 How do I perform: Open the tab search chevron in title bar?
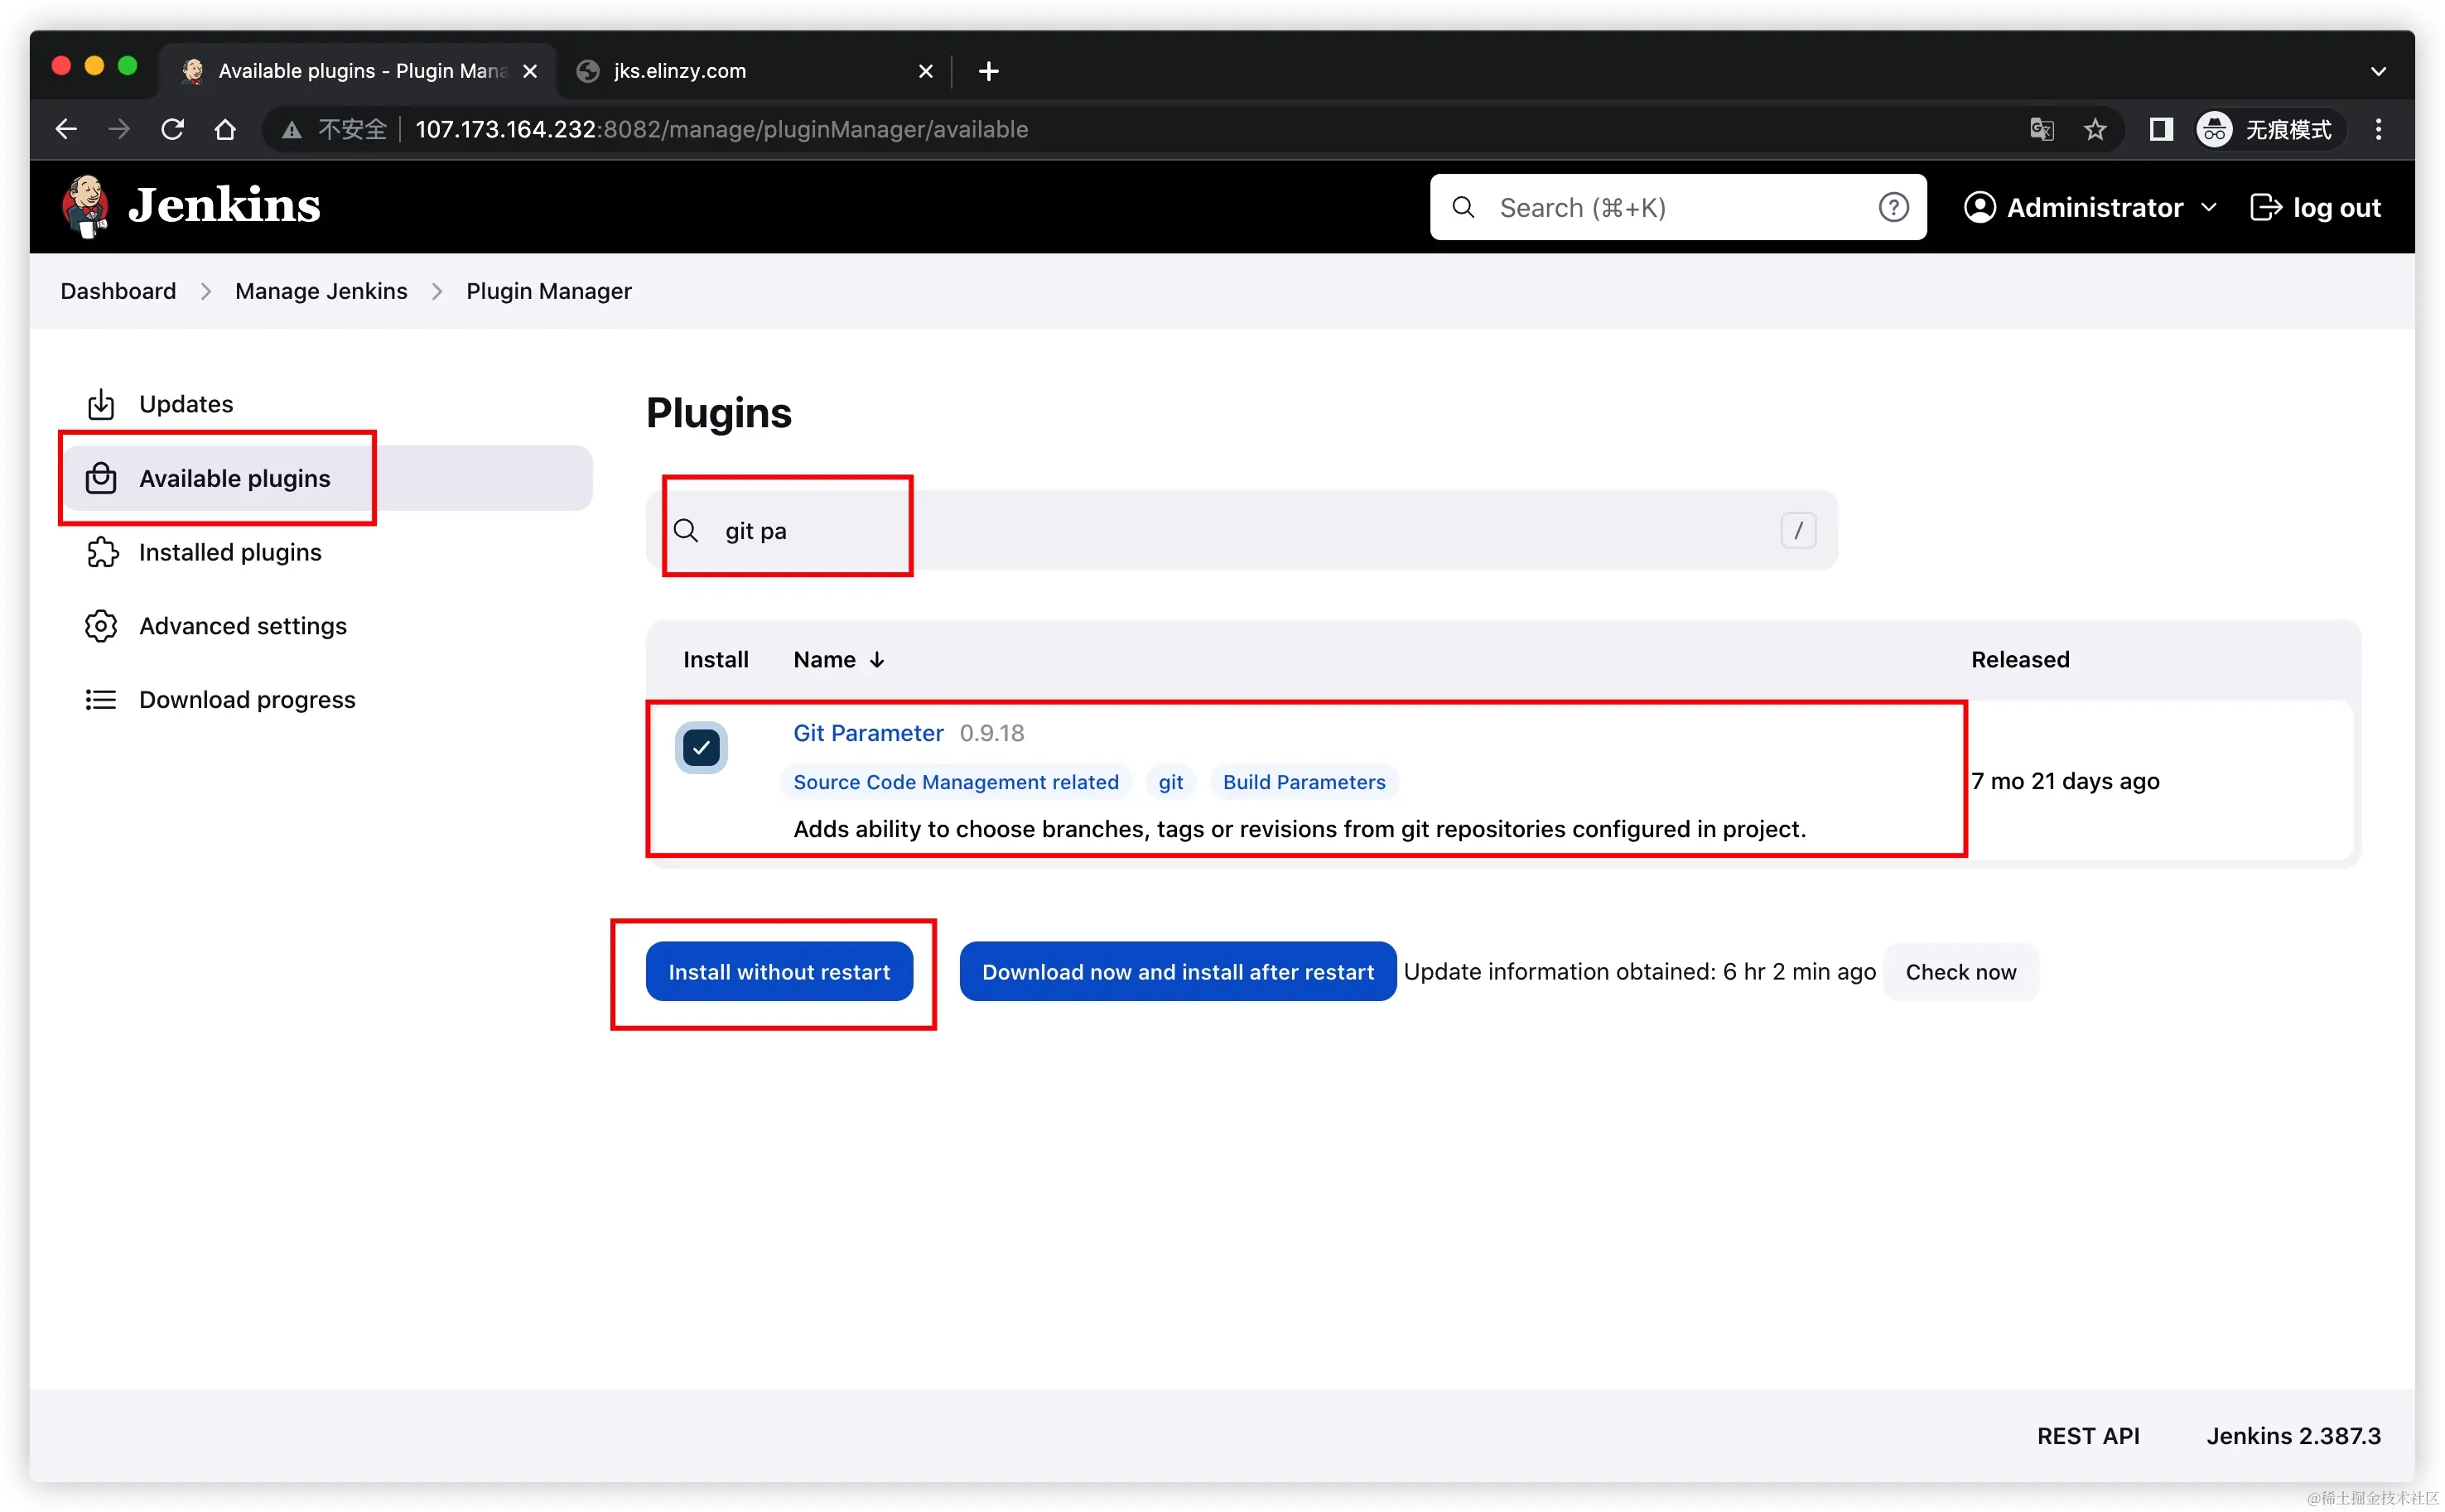(x=2378, y=71)
